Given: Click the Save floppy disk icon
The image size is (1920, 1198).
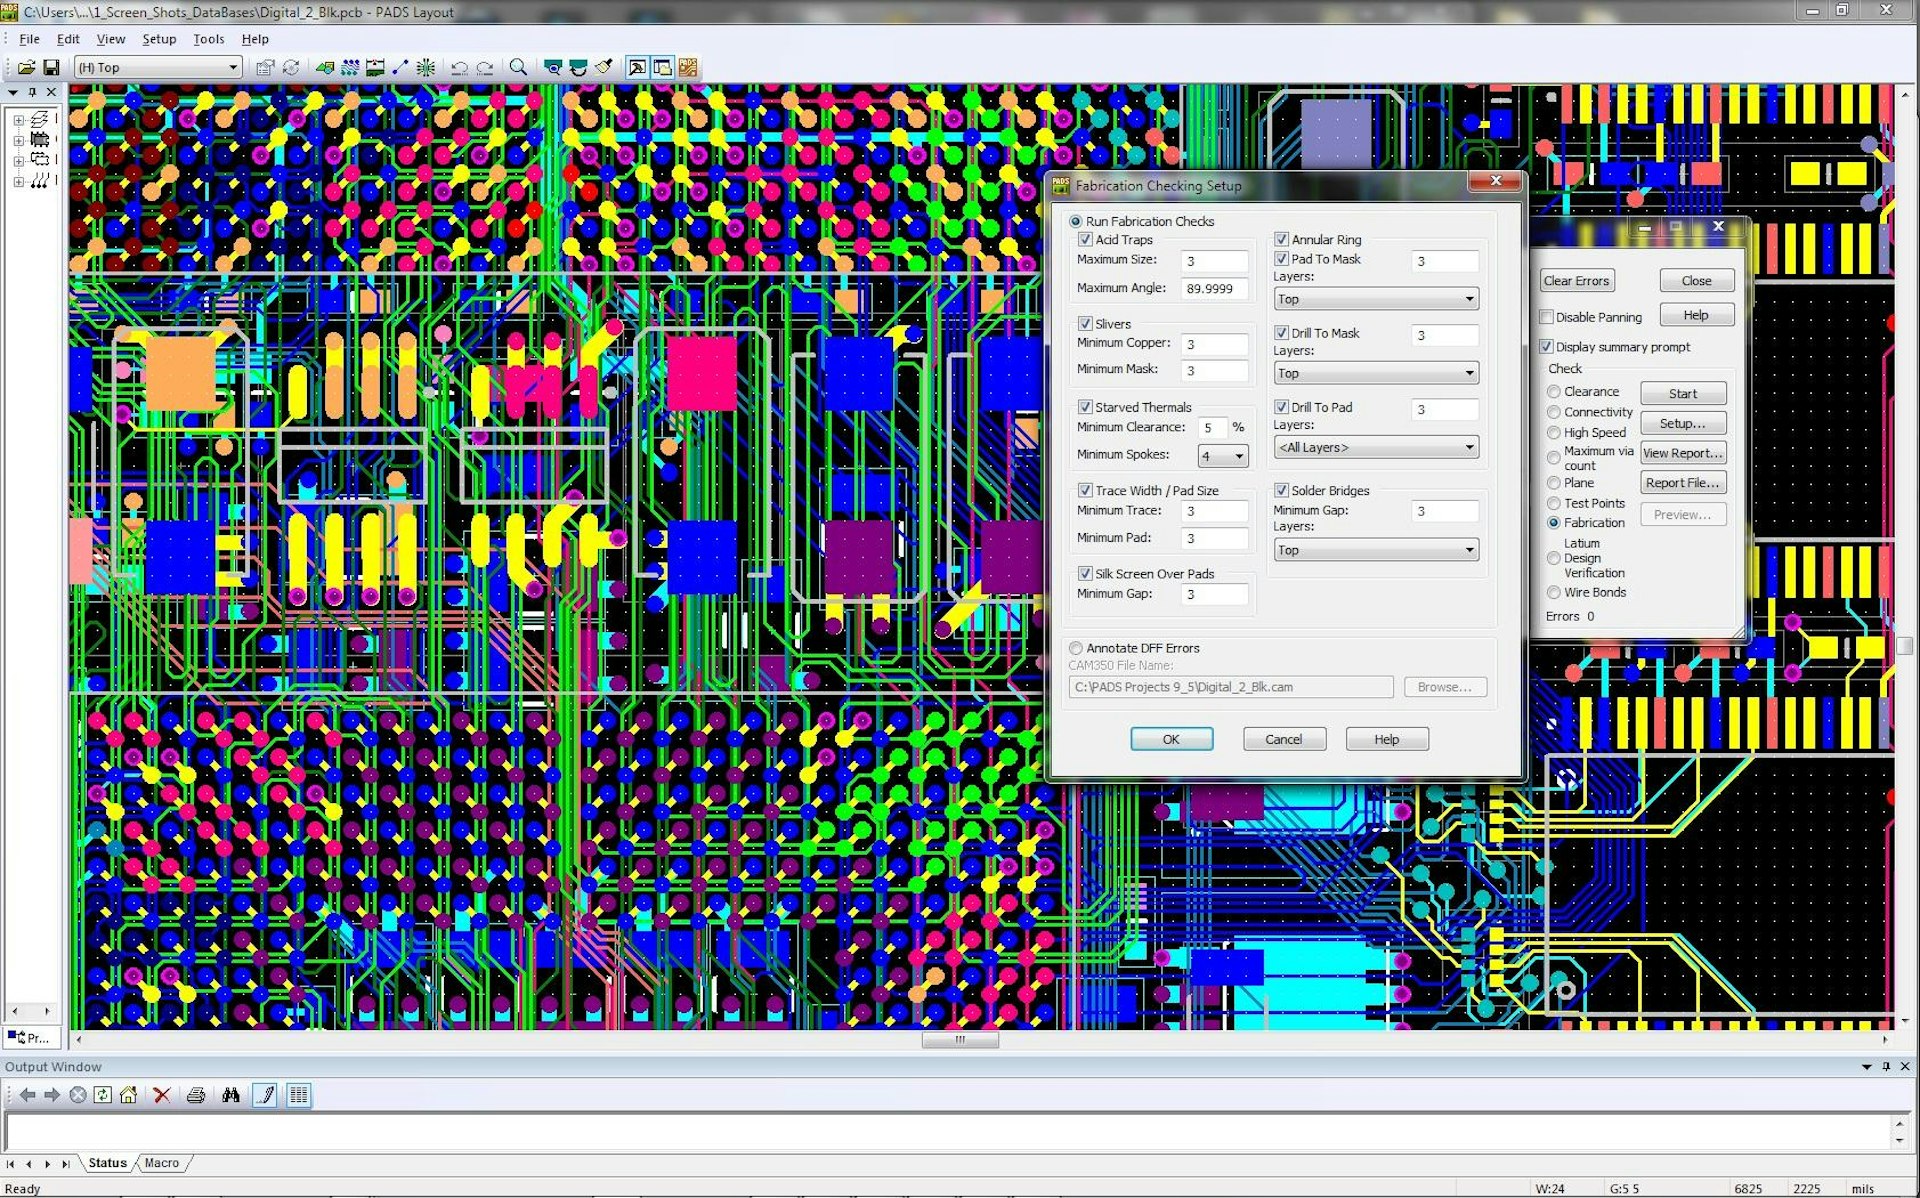Looking at the screenshot, I should click(x=51, y=68).
